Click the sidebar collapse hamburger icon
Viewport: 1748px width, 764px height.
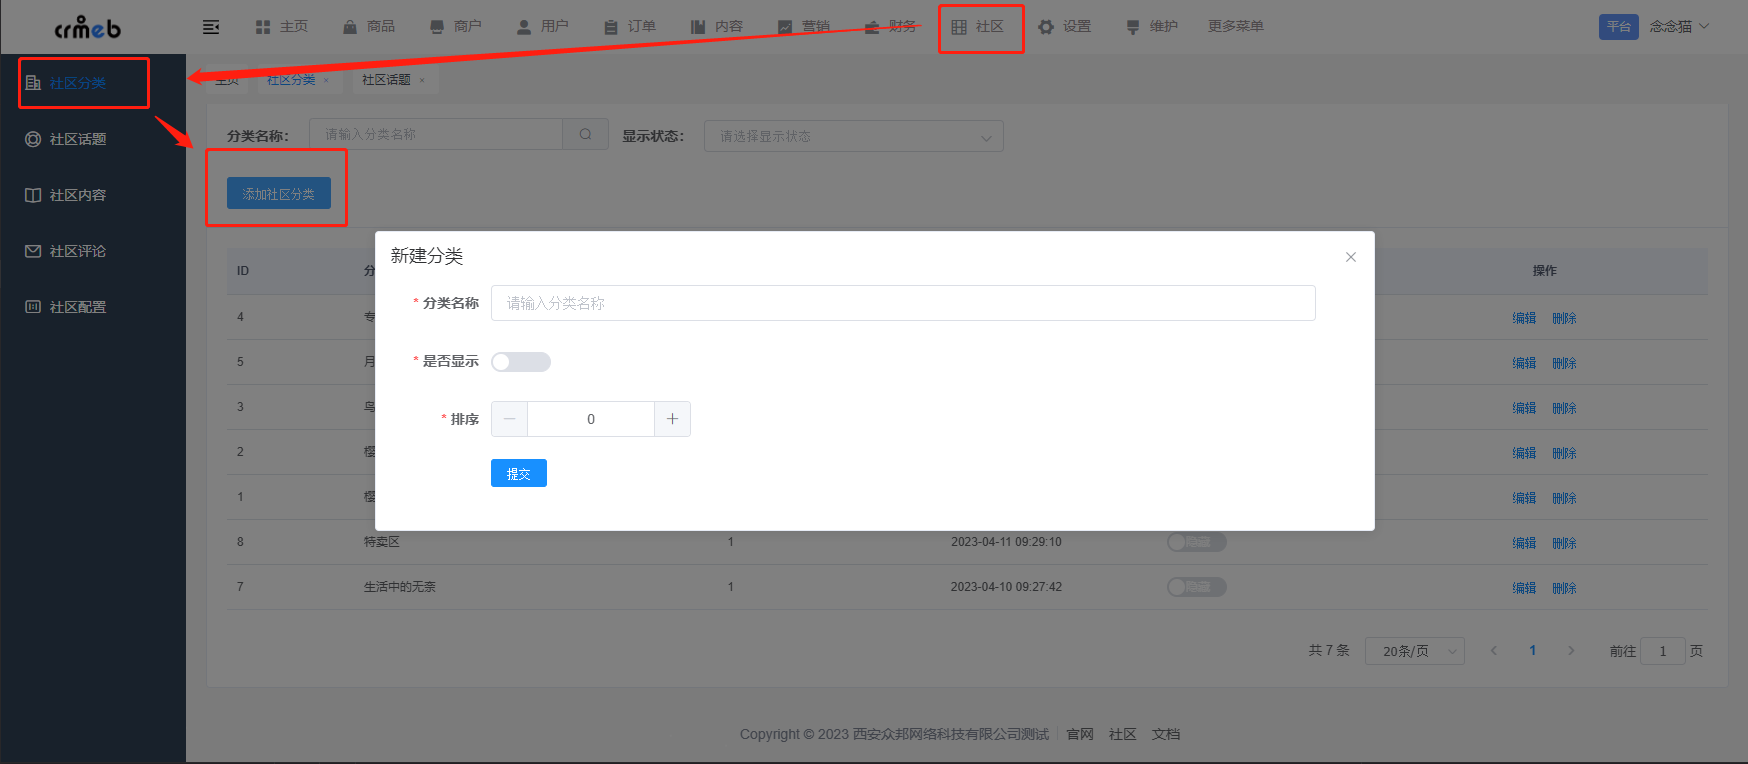pyautogui.click(x=211, y=27)
